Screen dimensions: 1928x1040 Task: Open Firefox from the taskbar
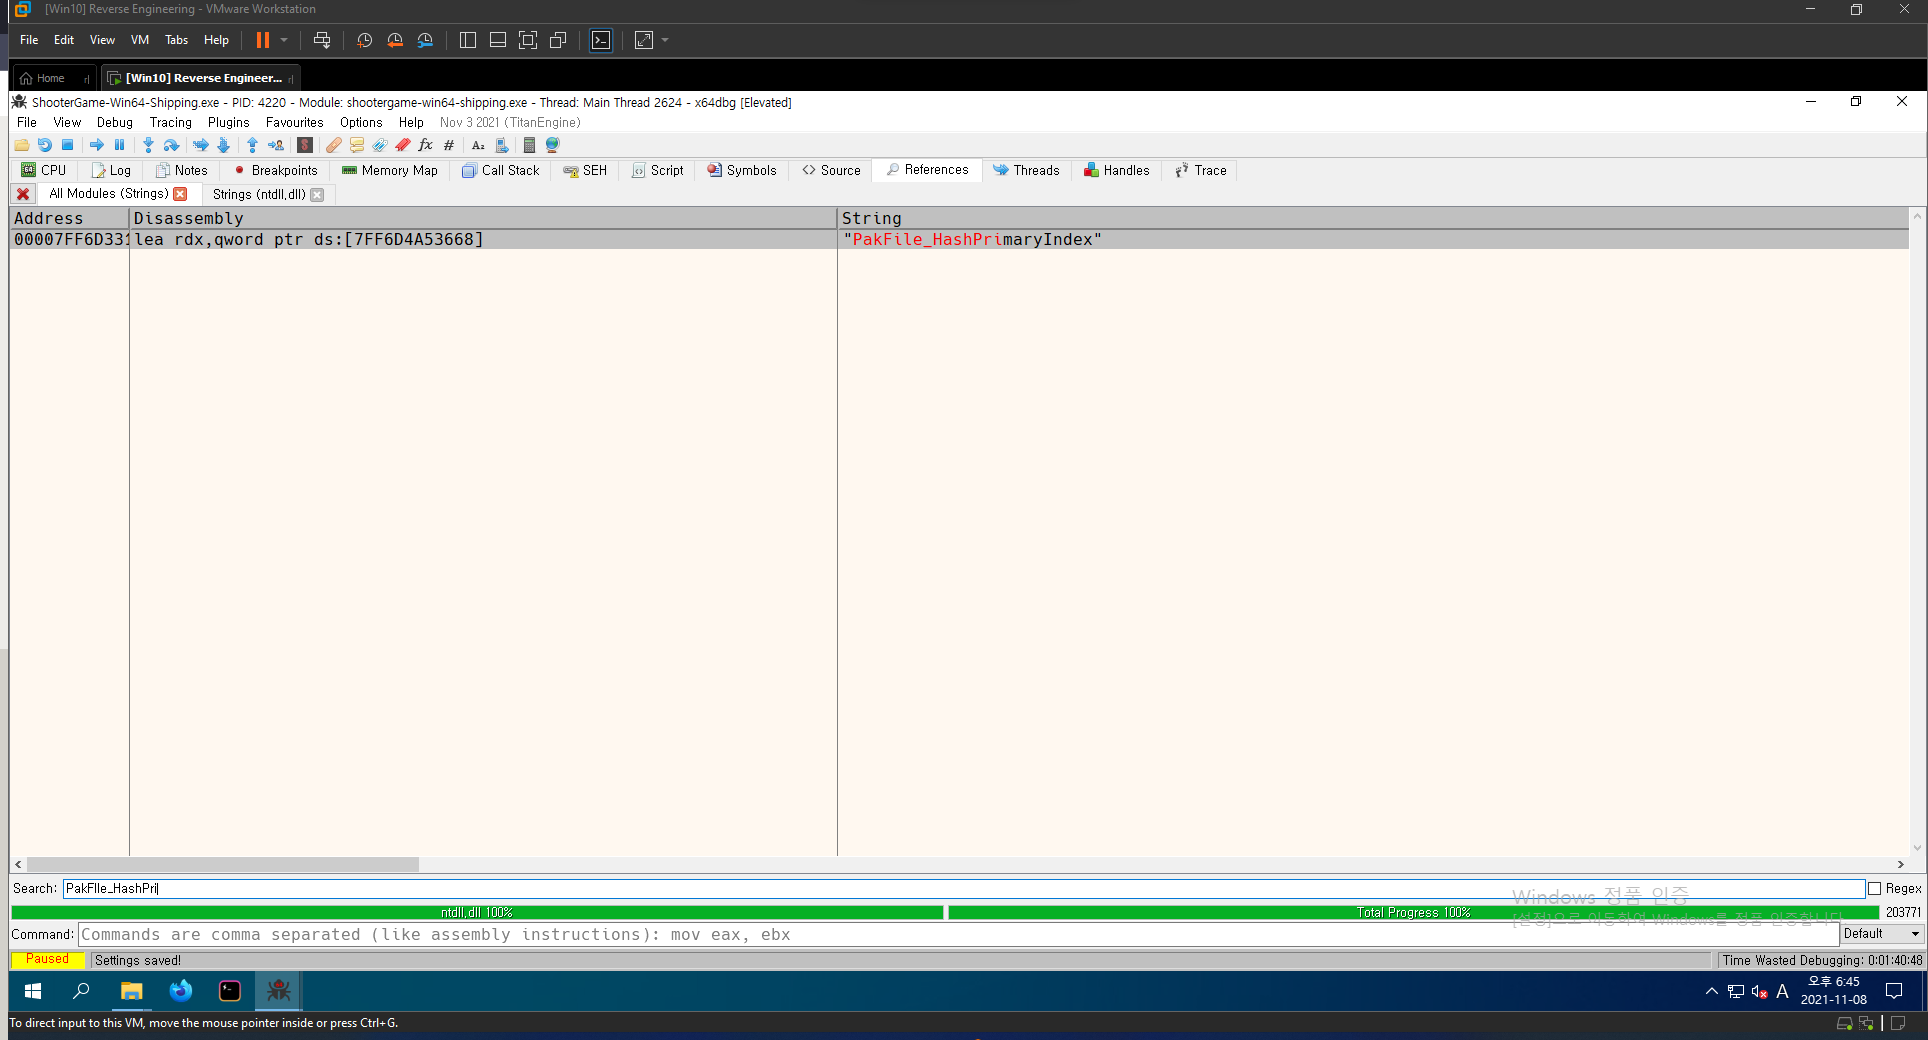click(x=180, y=991)
